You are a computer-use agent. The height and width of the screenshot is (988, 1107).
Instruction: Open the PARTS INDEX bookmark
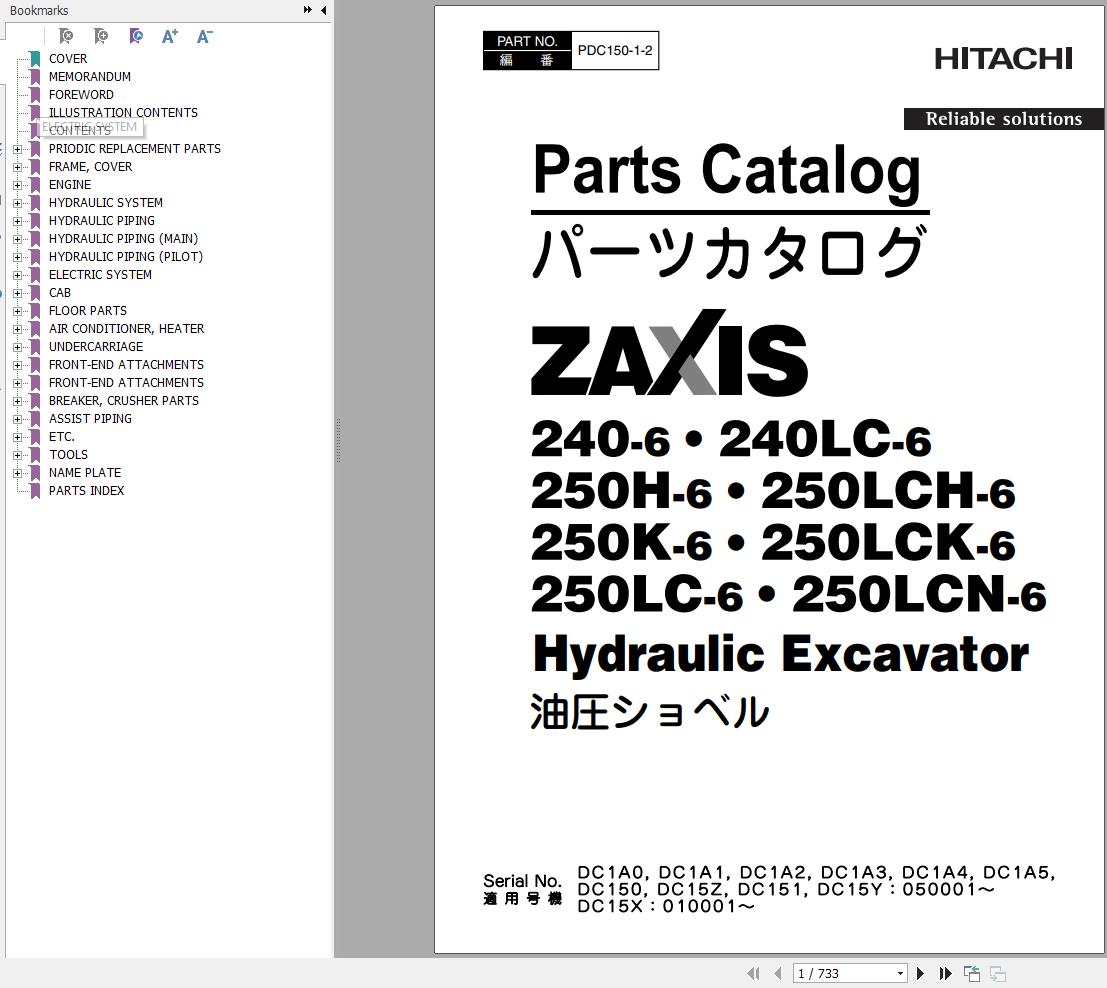[86, 491]
